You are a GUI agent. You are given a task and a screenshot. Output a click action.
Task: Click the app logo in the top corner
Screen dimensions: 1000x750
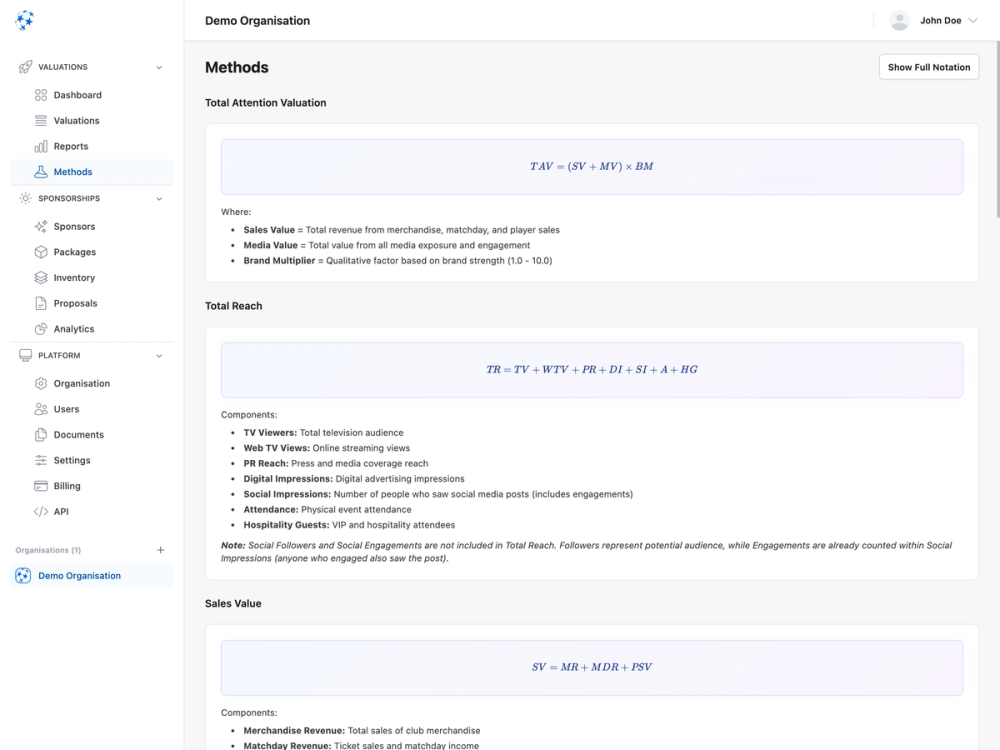tap(24, 19)
